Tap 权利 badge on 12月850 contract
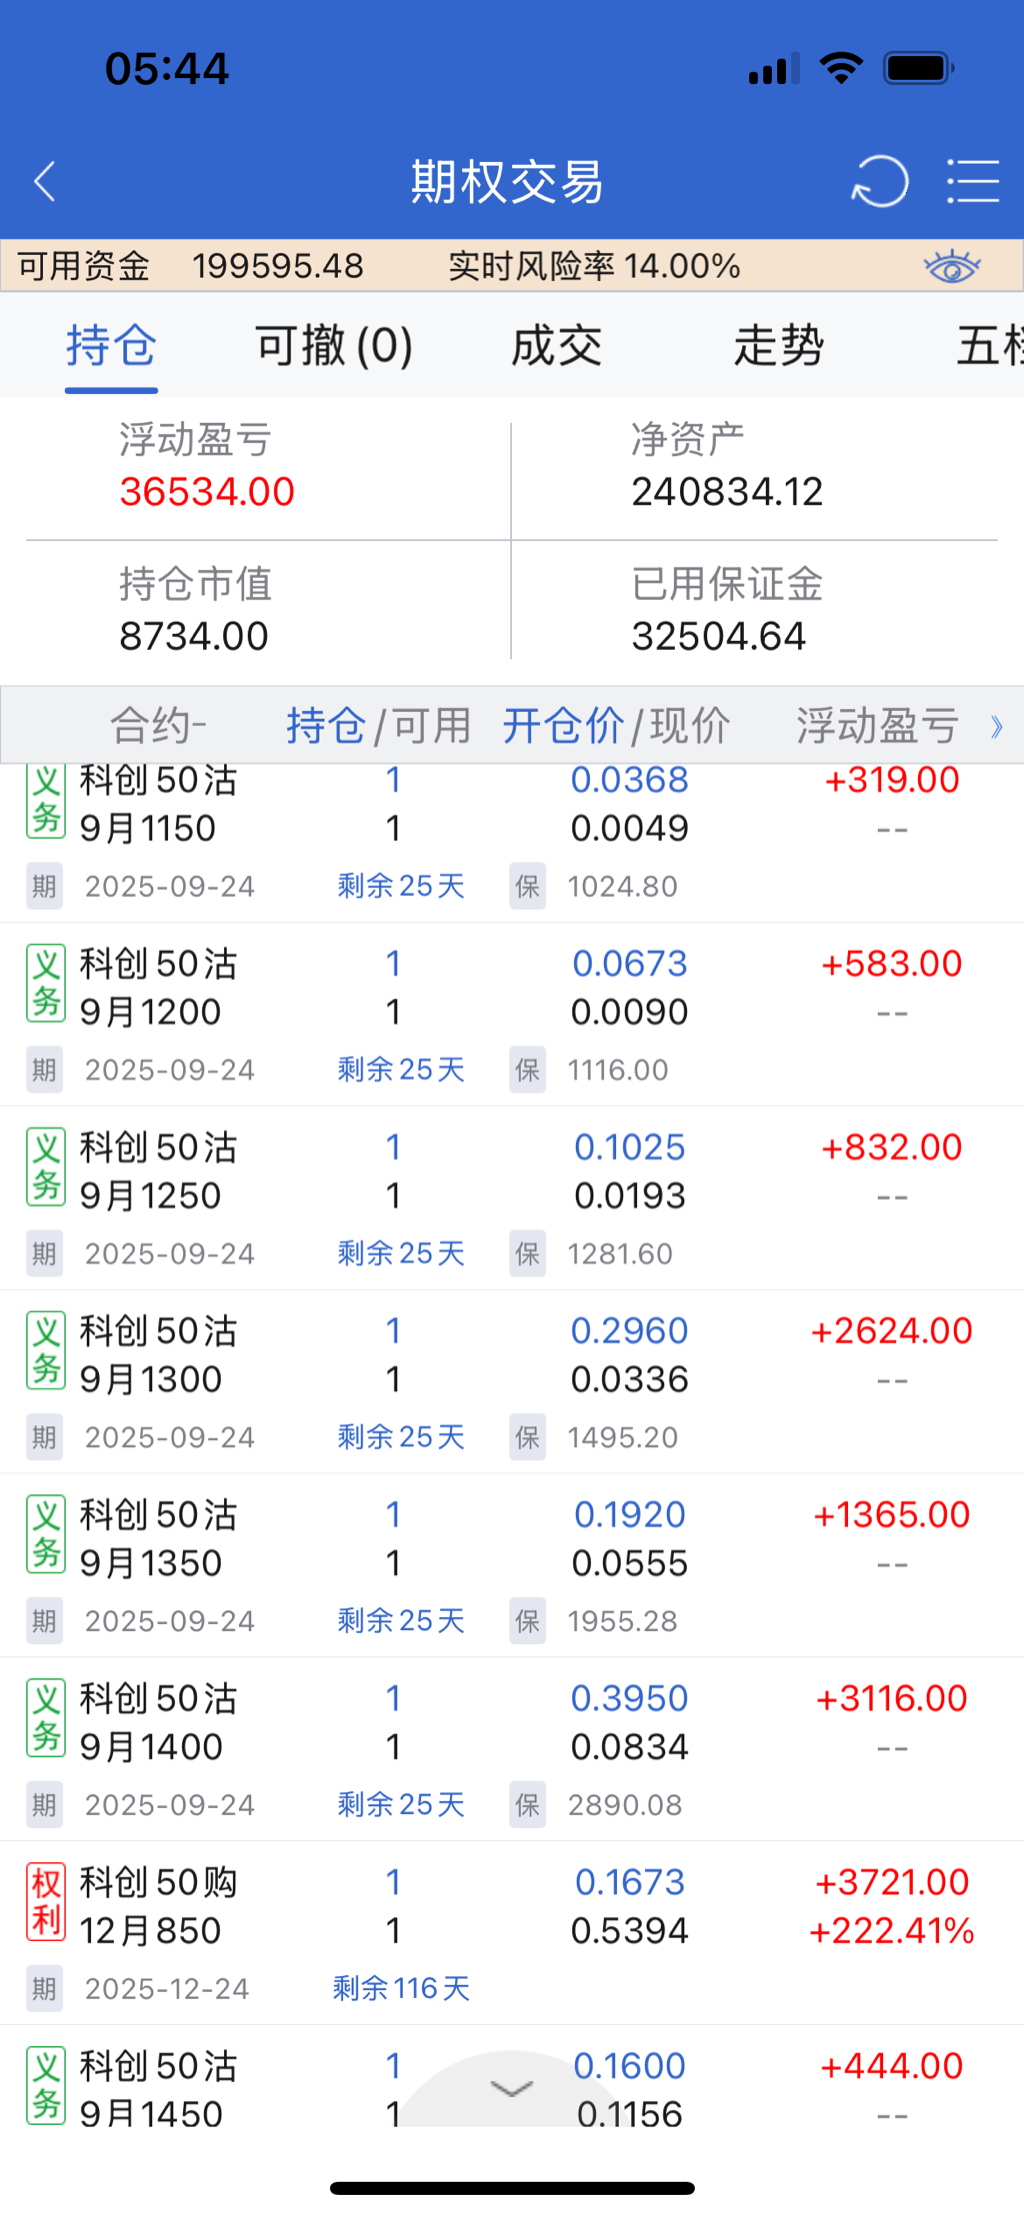 [46, 1901]
